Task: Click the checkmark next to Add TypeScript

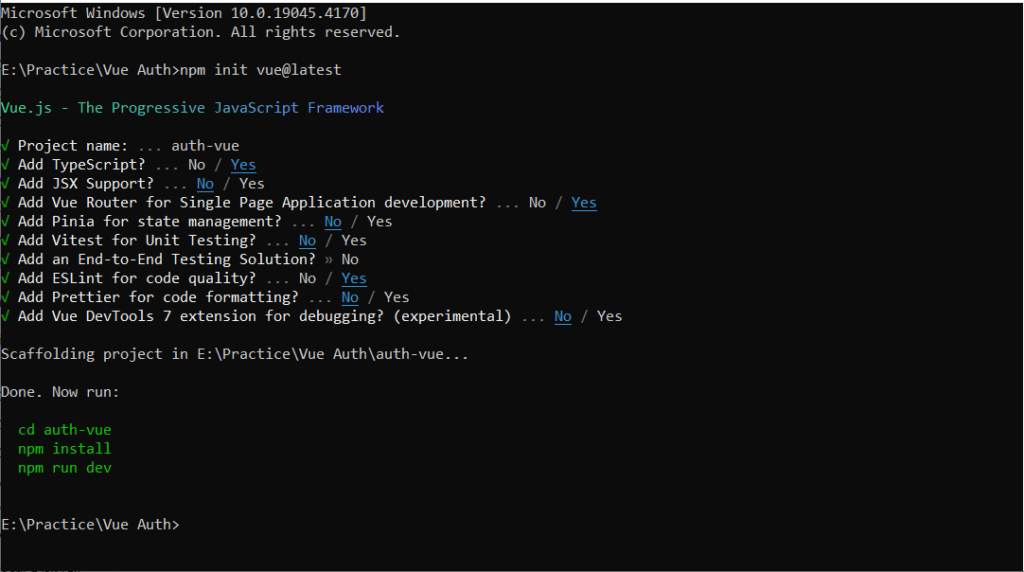Action: point(6,165)
